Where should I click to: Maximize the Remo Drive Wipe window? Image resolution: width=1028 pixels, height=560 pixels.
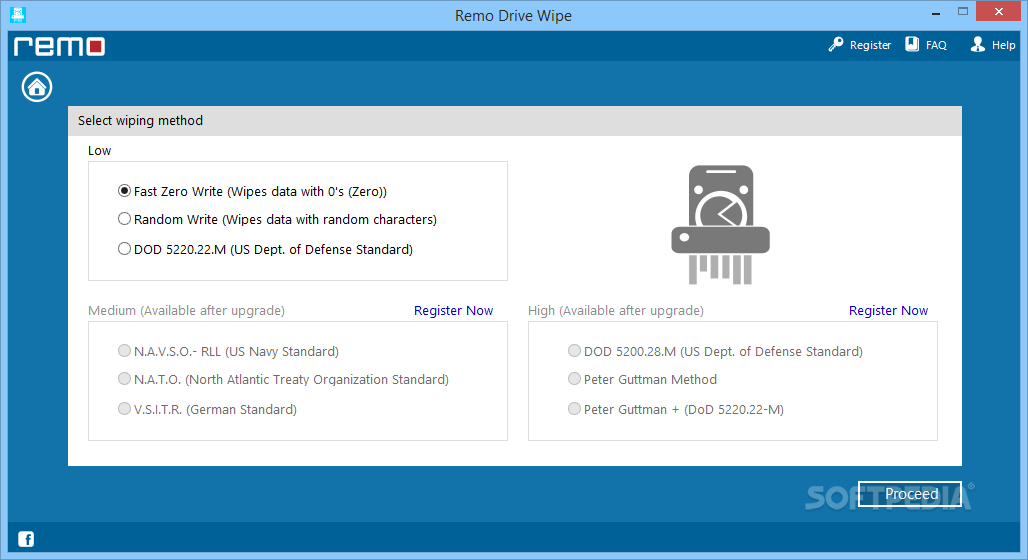[x=962, y=11]
